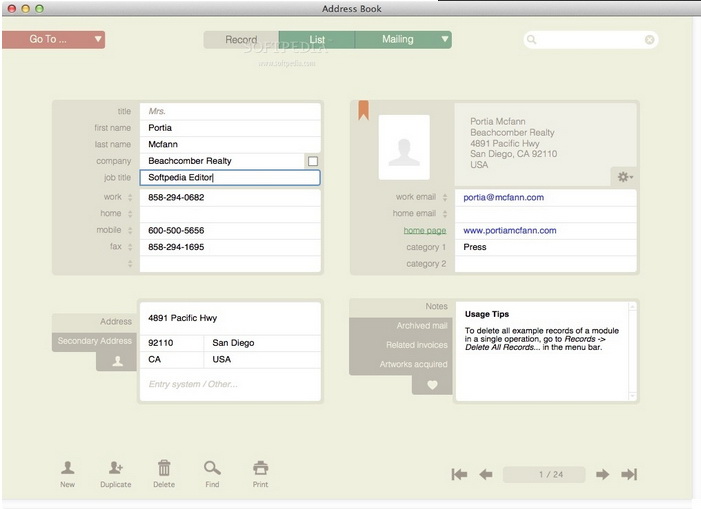Click the fax number 858-294-1695
The width and height of the screenshot is (701, 510).
230,247
